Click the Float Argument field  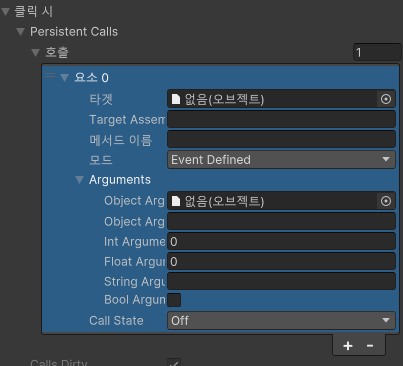click(281, 261)
